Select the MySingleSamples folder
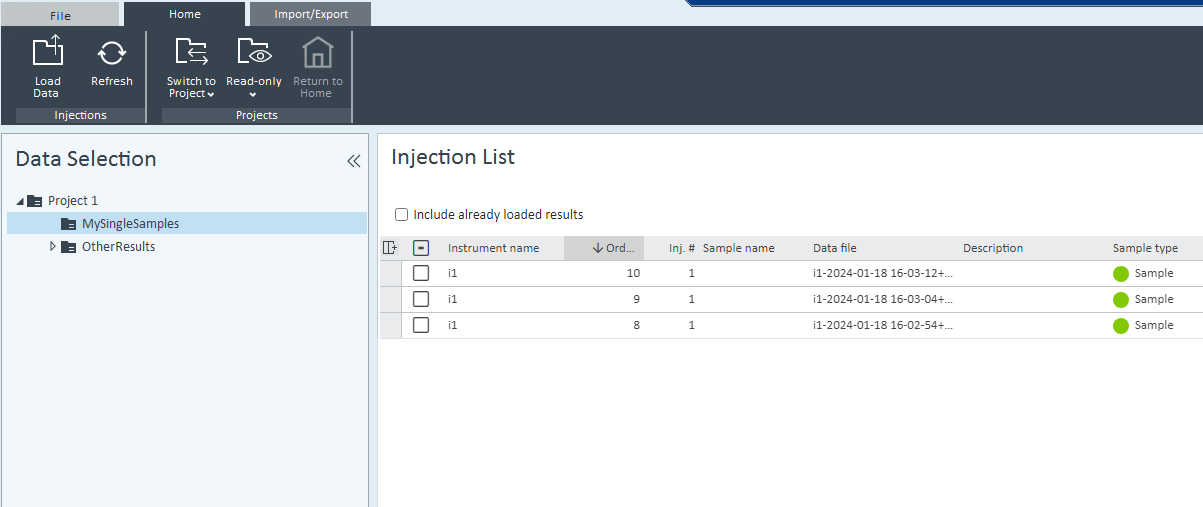Image resolution: width=1203 pixels, height=507 pixels. (130, 223)
